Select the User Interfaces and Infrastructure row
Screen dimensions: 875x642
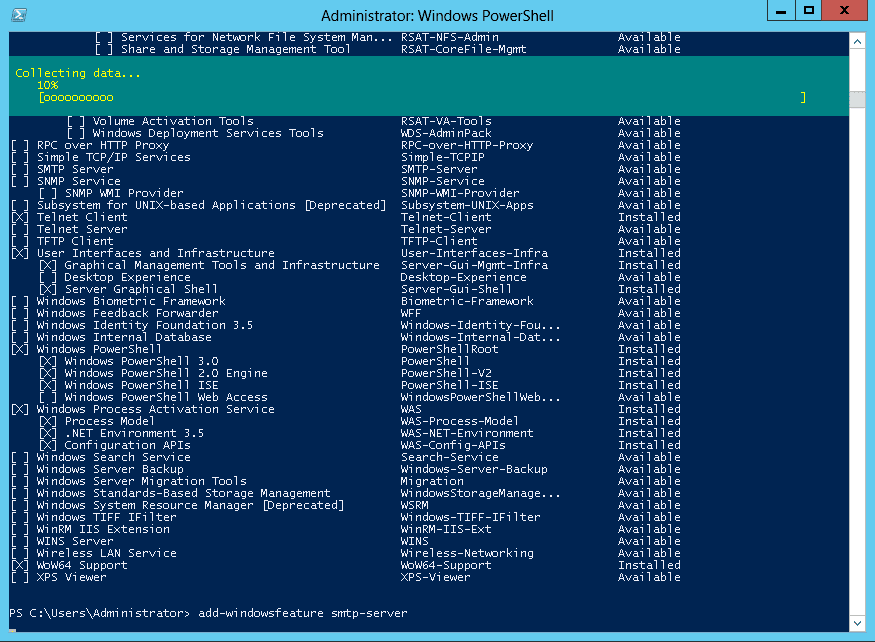coord(155,254)
